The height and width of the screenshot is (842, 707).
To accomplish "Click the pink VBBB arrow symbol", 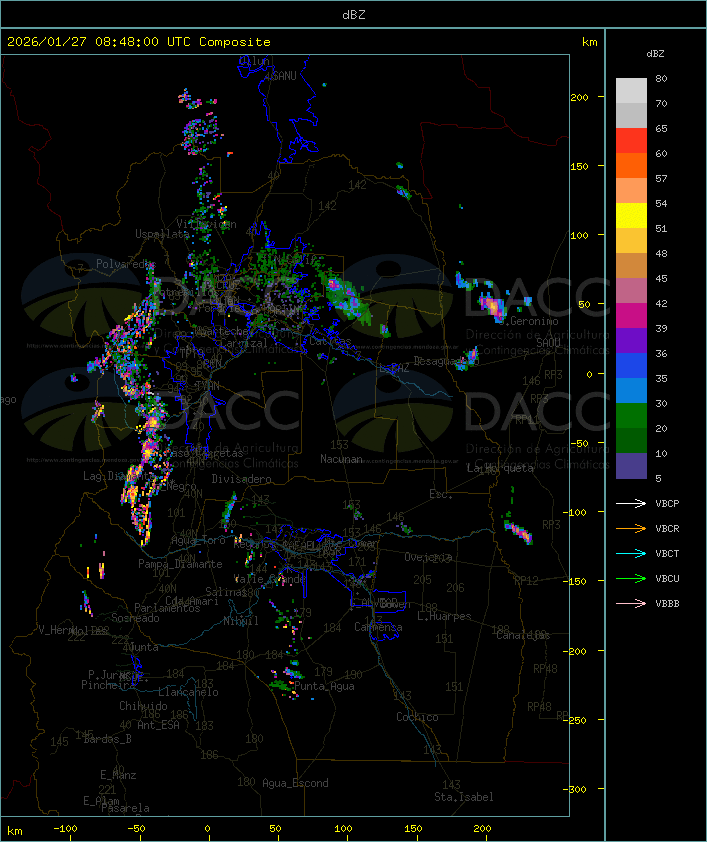I will [632, 603].
